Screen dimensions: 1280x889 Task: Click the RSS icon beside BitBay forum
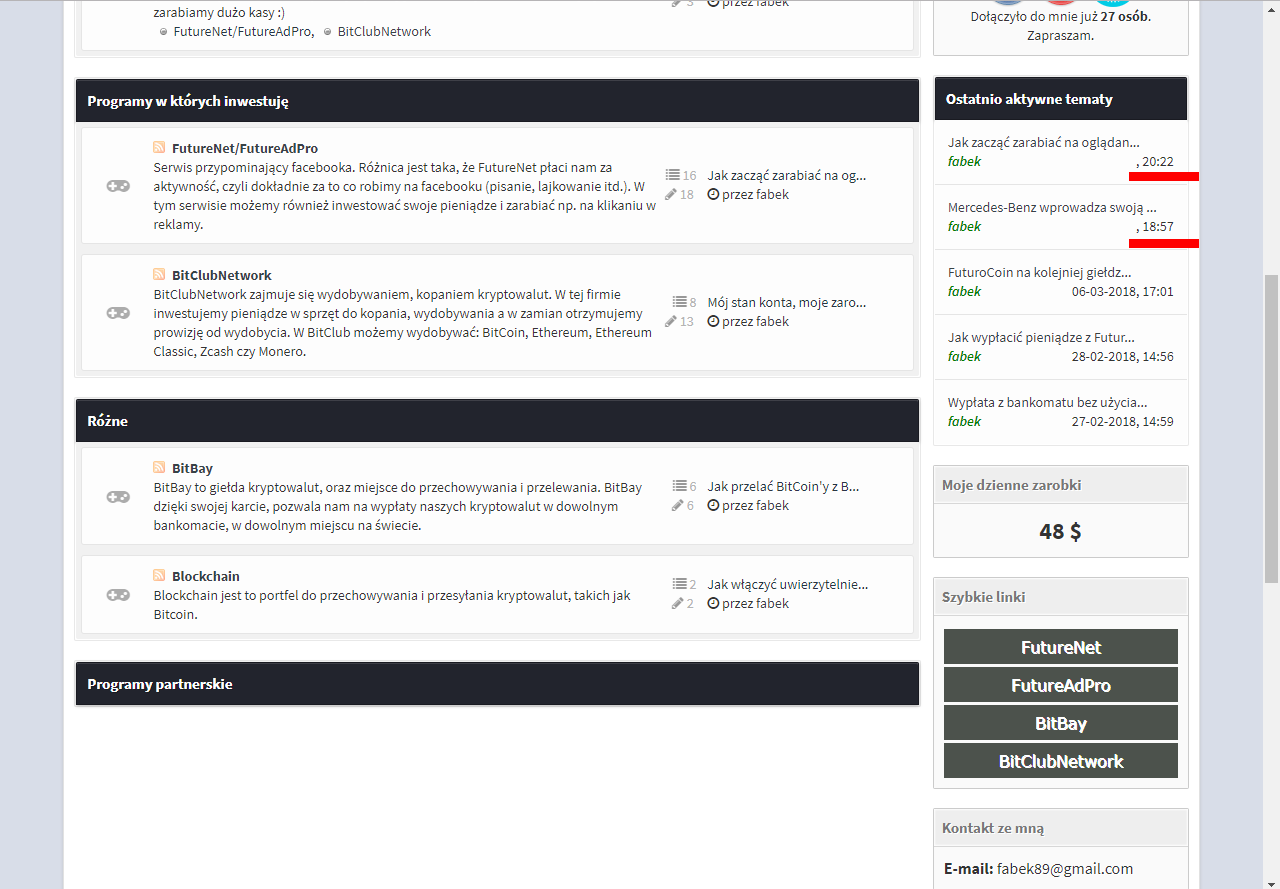159,468
